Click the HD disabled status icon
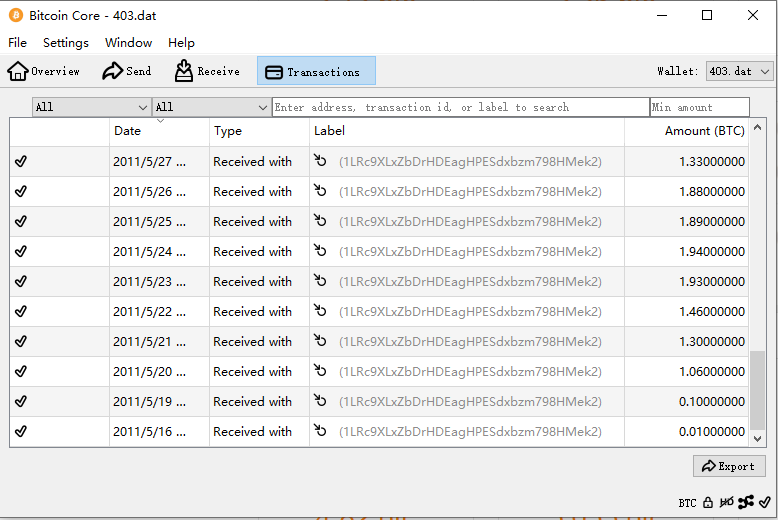Image resolution: width=778 pixels, height=520 pixels. coord(727,502)
